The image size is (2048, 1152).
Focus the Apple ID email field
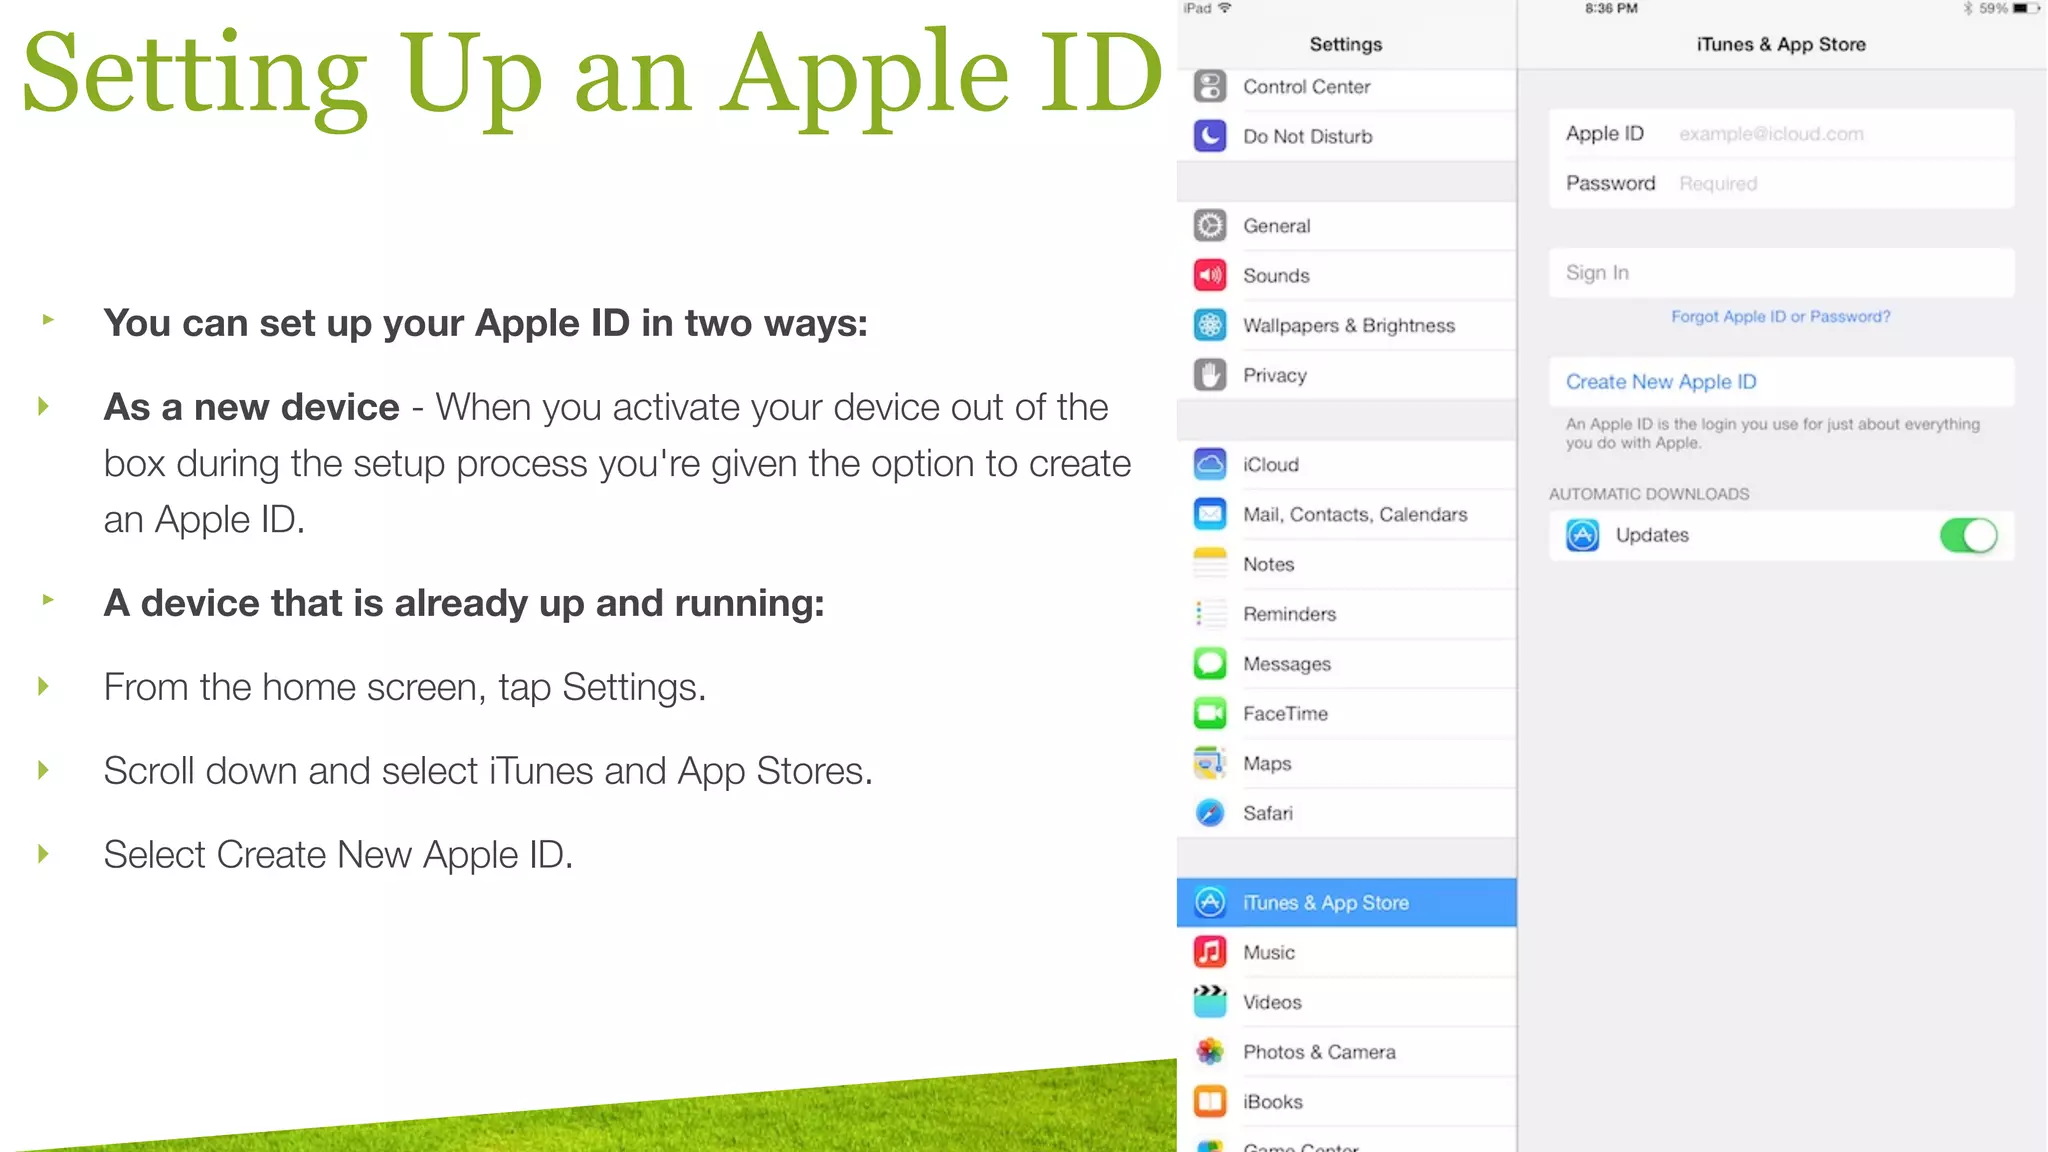coord(1782,134)
